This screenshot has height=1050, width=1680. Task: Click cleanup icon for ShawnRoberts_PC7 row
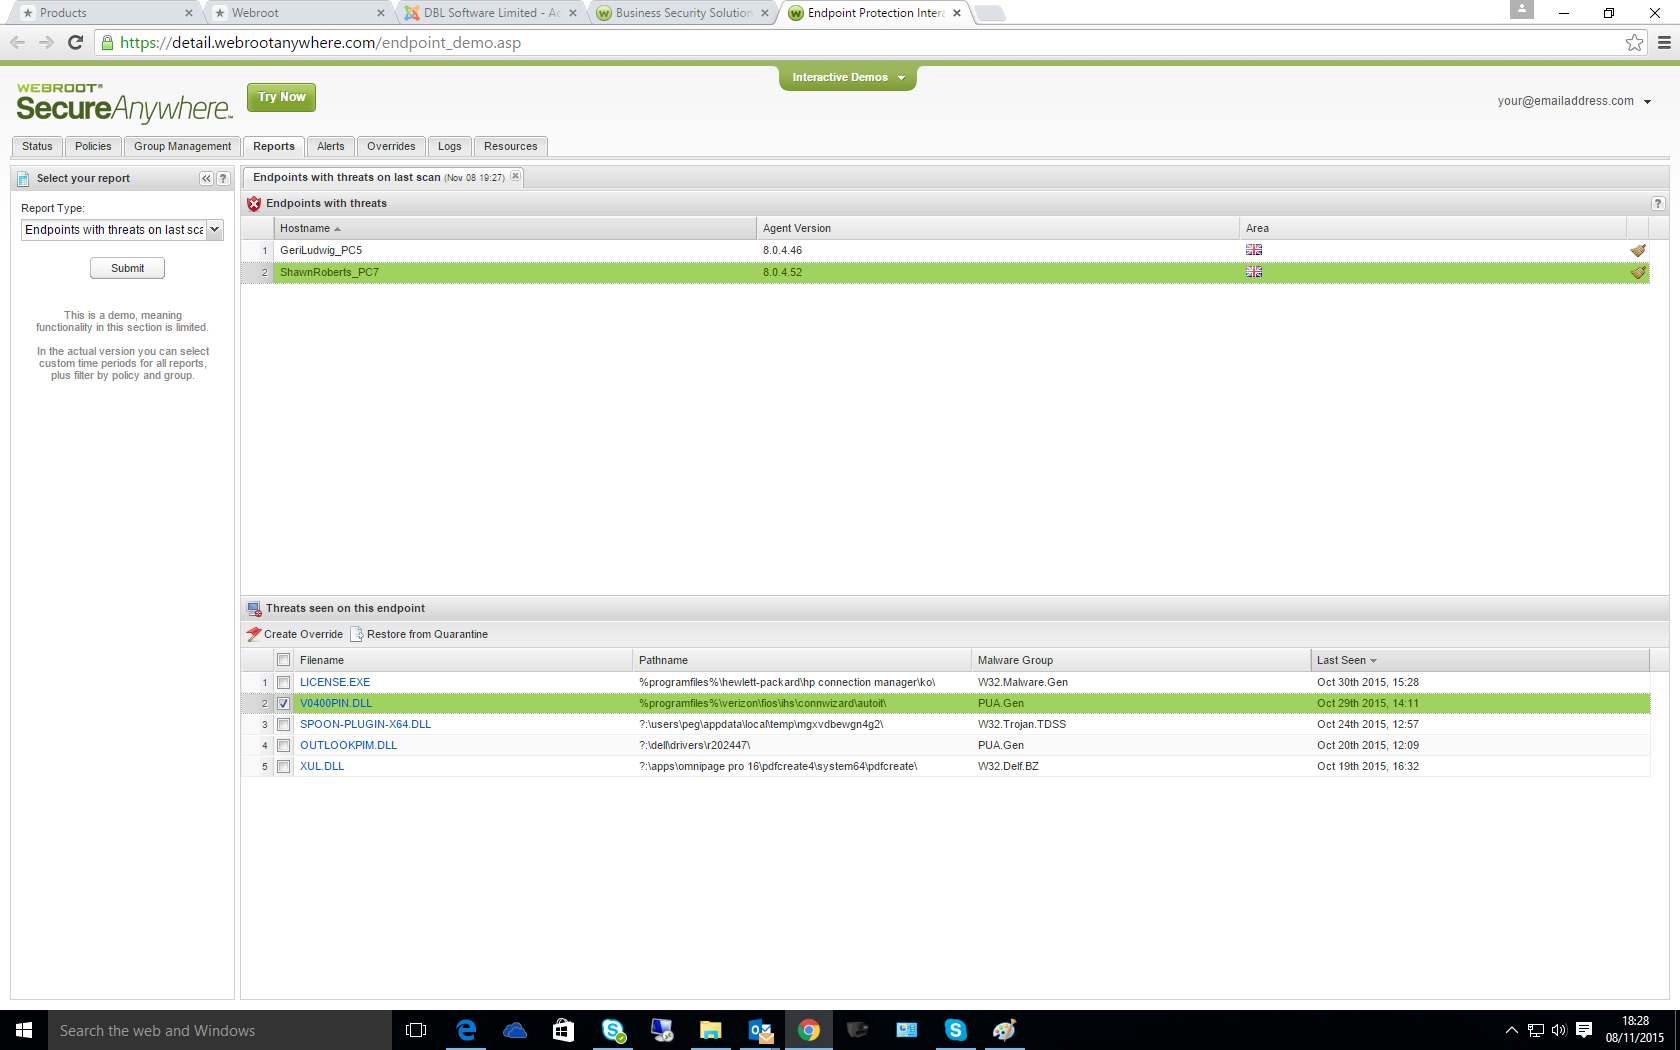tap(1638, 272)
